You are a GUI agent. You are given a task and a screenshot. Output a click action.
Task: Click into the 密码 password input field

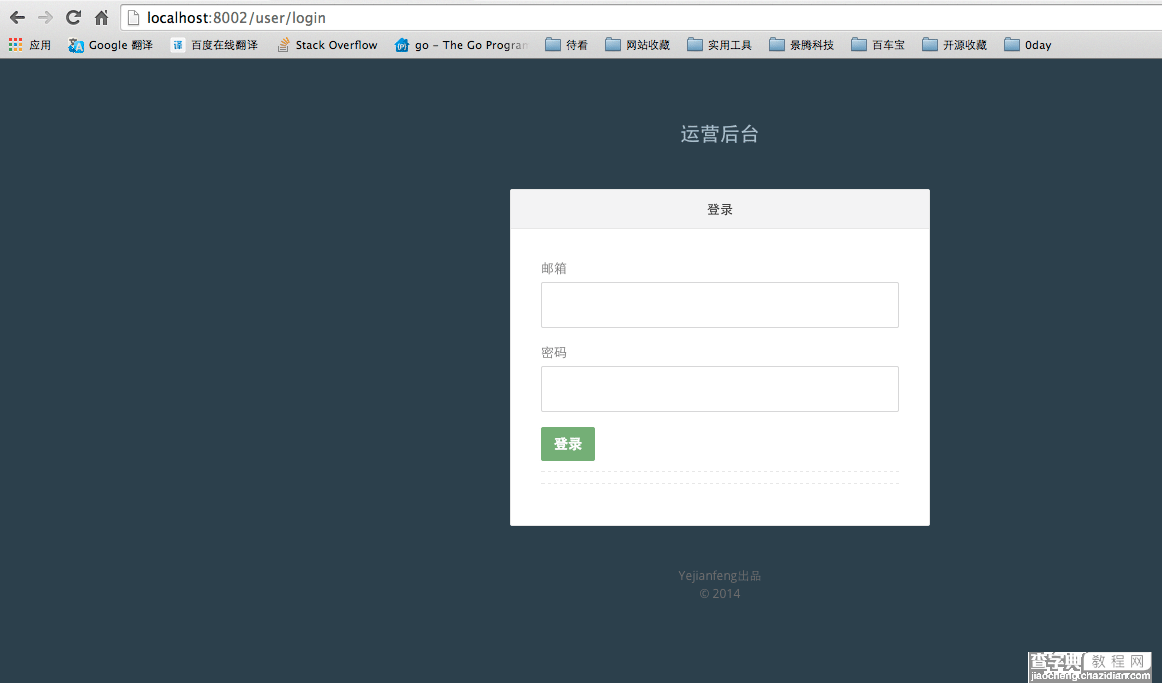pos(720,389)
